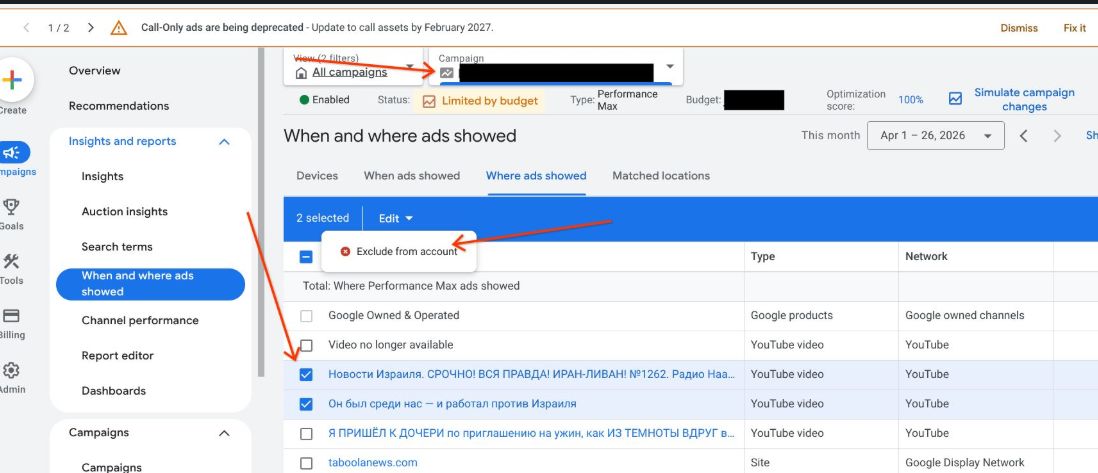1098x473 pixels.
Task: Uncheck the Он был среди нас row checkbox
Action: 306,404
